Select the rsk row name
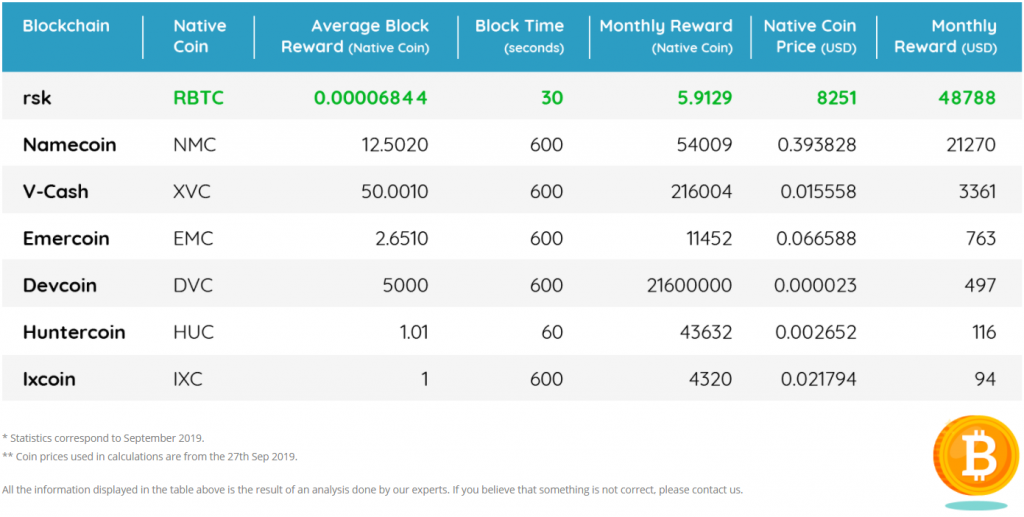This screenshot has height=517, width=1024. 37,98
